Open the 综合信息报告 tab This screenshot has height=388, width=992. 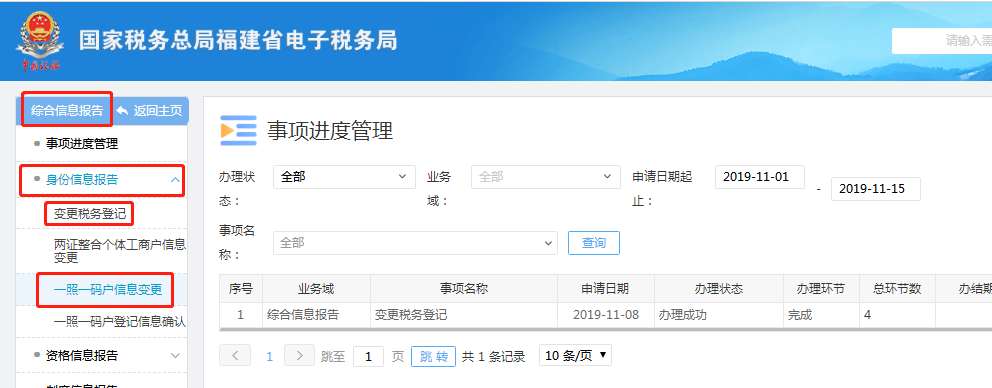point(67,110)
